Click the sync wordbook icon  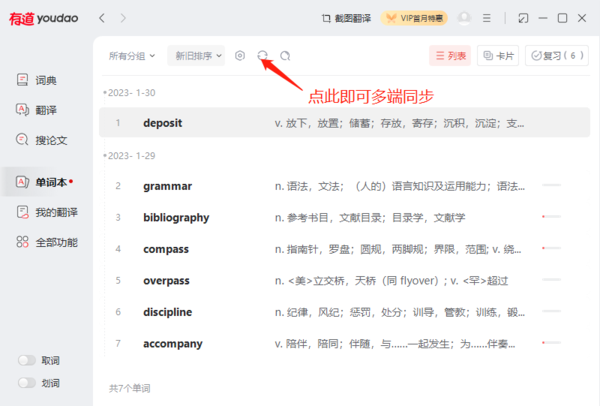tap(263, 56)
